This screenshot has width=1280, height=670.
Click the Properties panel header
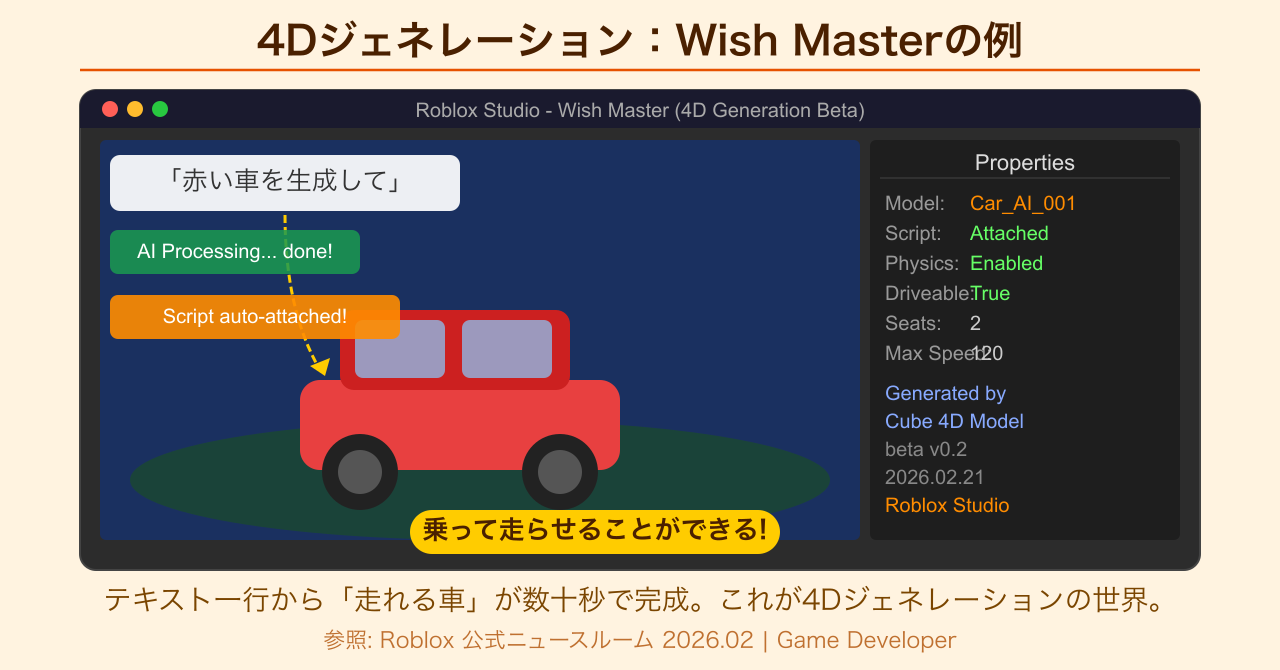[1025, 163]
